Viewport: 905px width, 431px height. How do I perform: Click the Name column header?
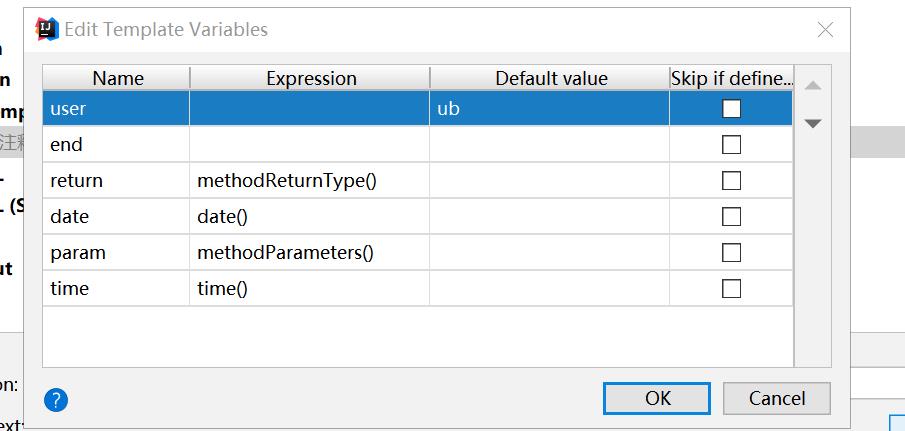pyautogui.click(x=117, y=78)
